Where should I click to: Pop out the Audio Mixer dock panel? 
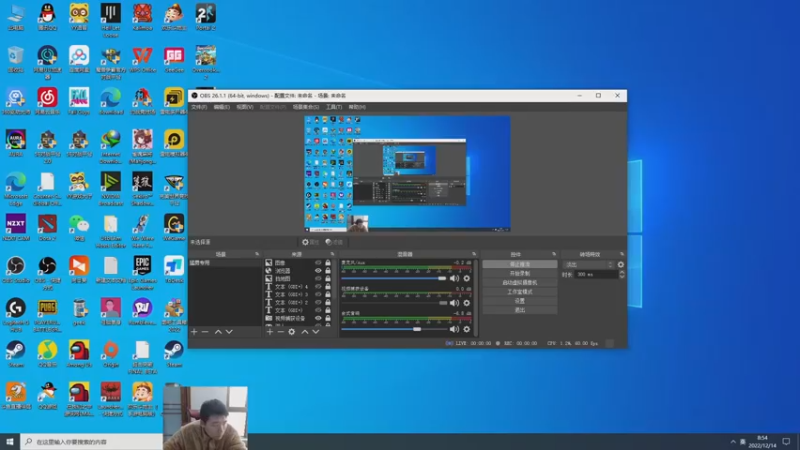pos(474,254)
